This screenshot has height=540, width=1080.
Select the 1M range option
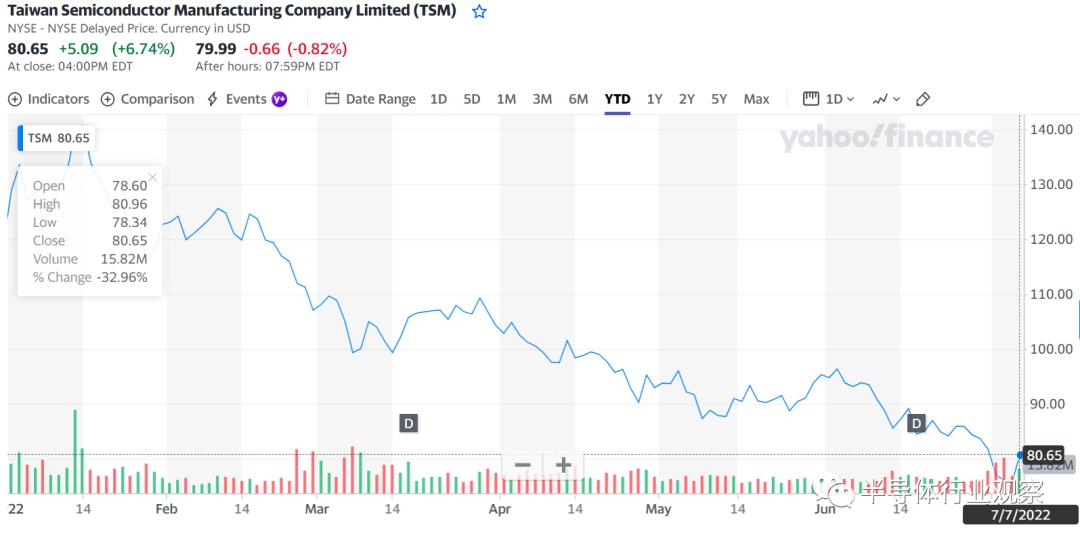(506, 99)
